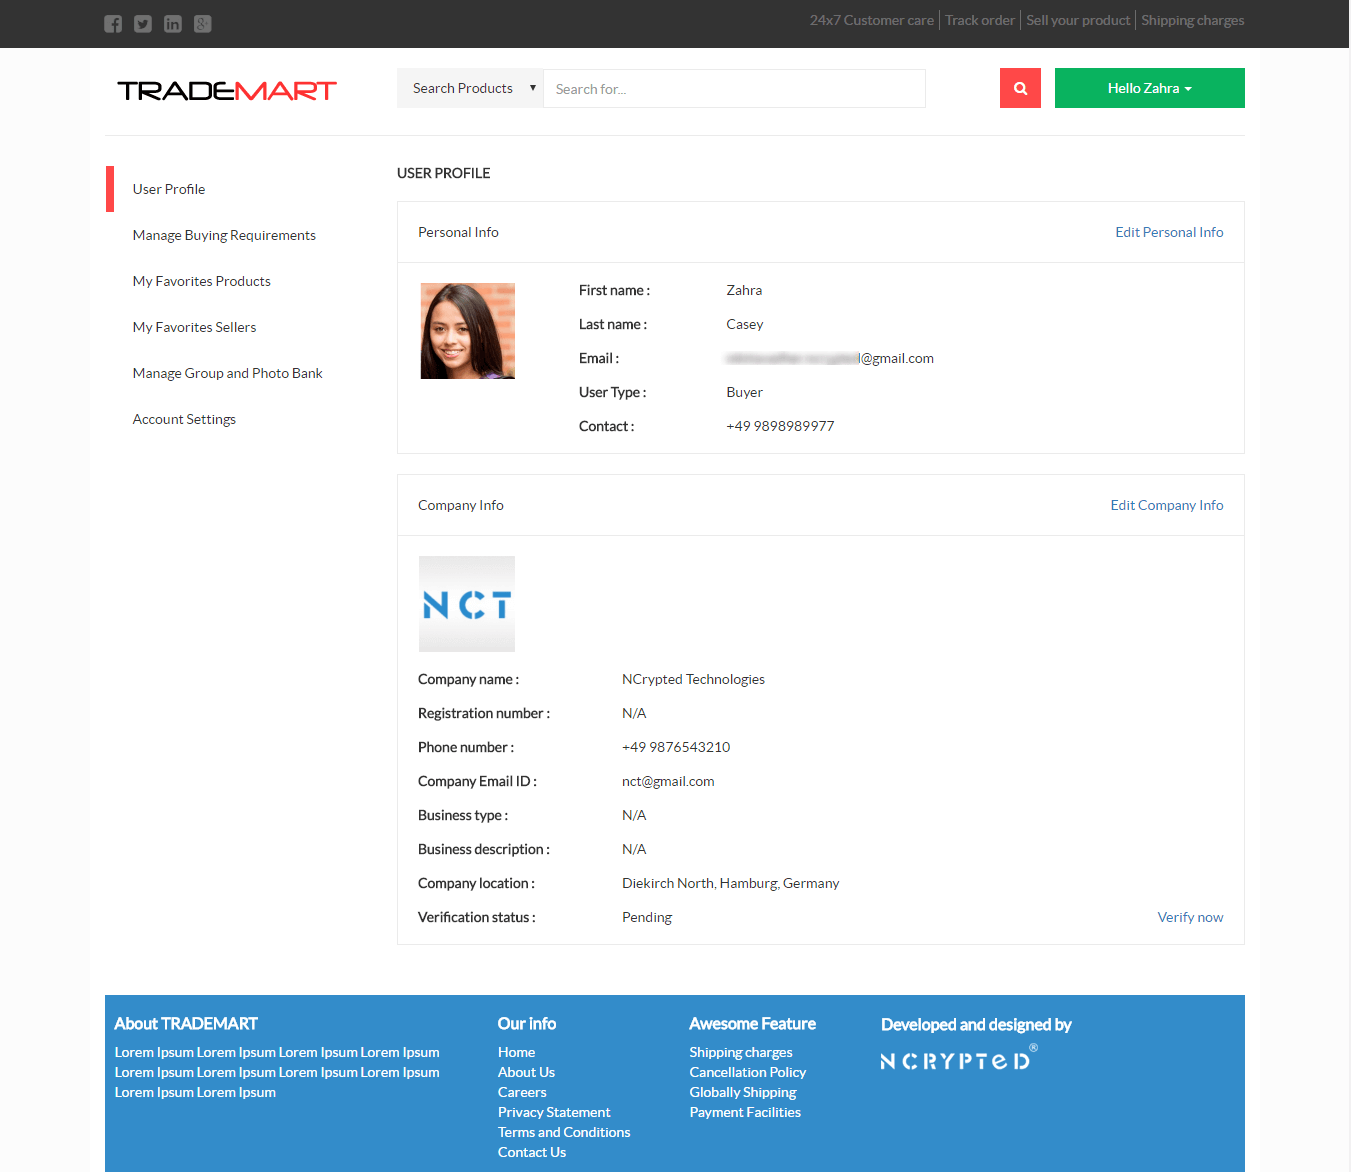The height and width of the screenshot is (1172, 1351).
Task: Open the footer About Us link
Action: 526,1072
